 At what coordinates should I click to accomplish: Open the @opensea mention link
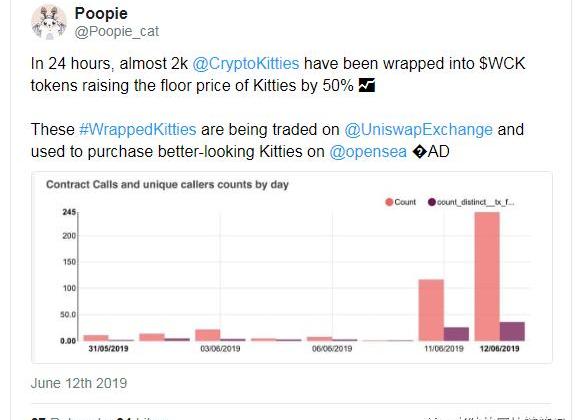368,152
